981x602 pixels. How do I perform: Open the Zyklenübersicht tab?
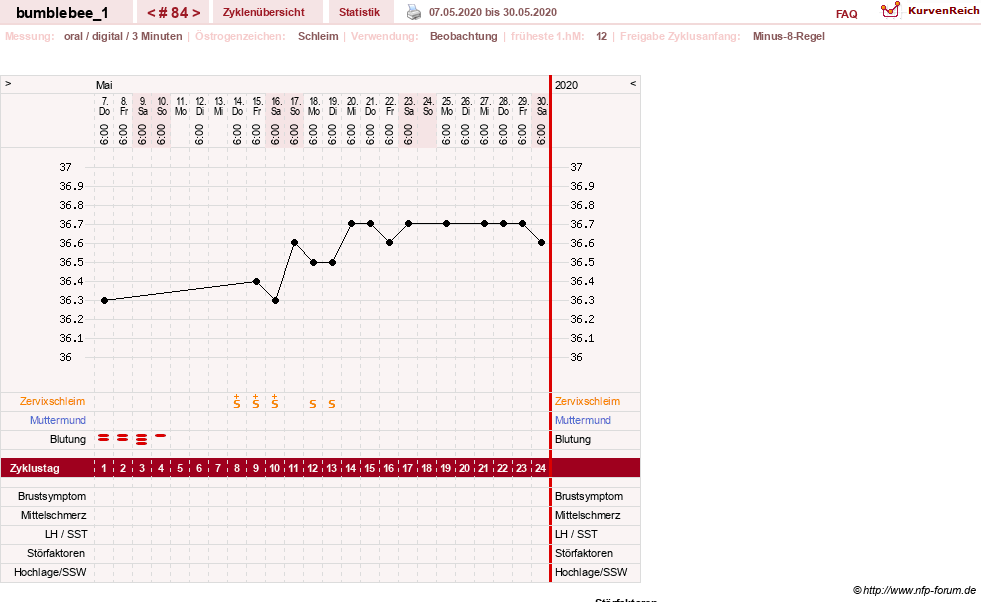[263, 12]
